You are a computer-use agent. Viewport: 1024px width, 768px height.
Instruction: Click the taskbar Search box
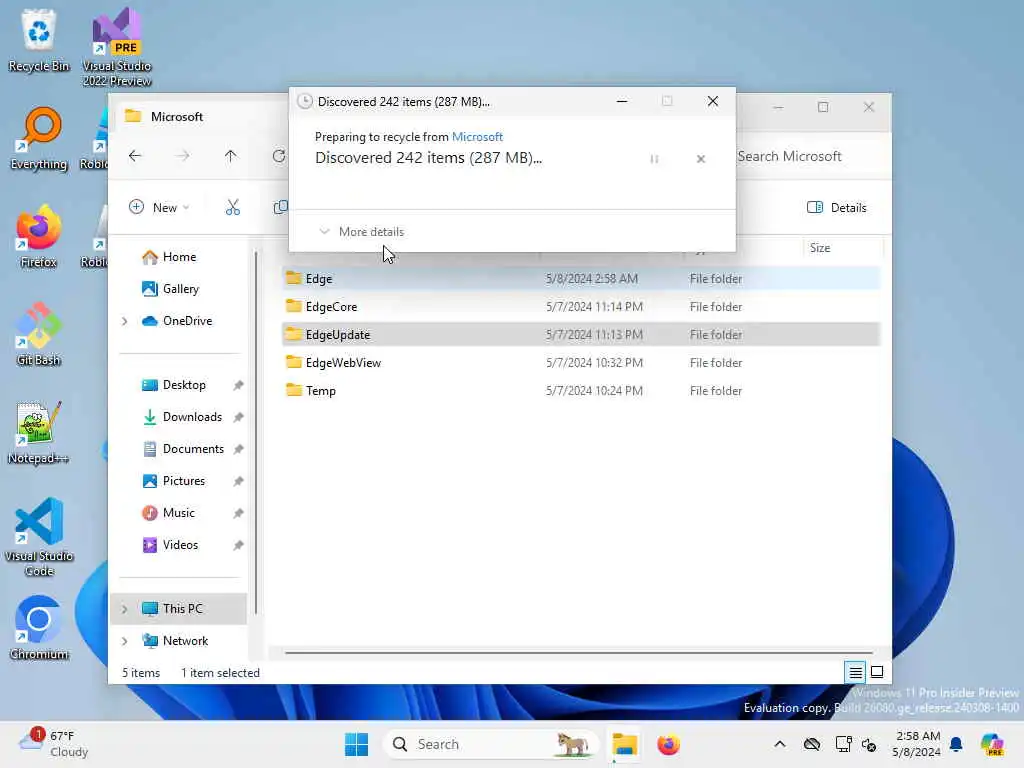491,744
